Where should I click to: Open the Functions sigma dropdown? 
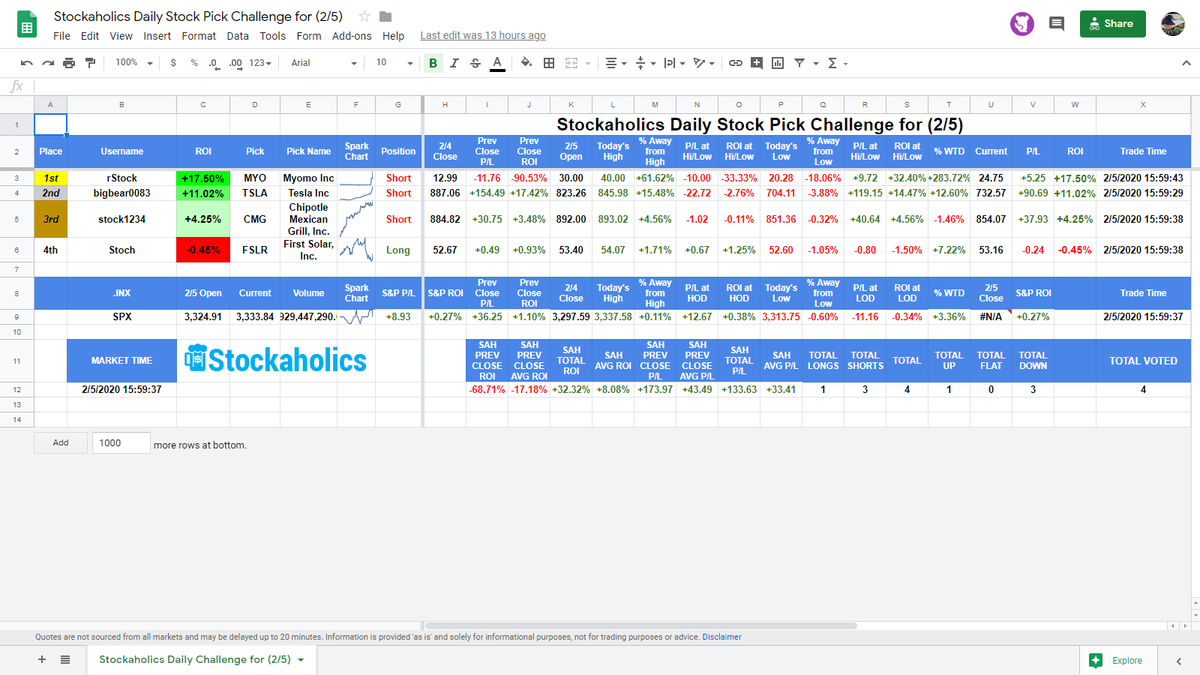[836, 63]
